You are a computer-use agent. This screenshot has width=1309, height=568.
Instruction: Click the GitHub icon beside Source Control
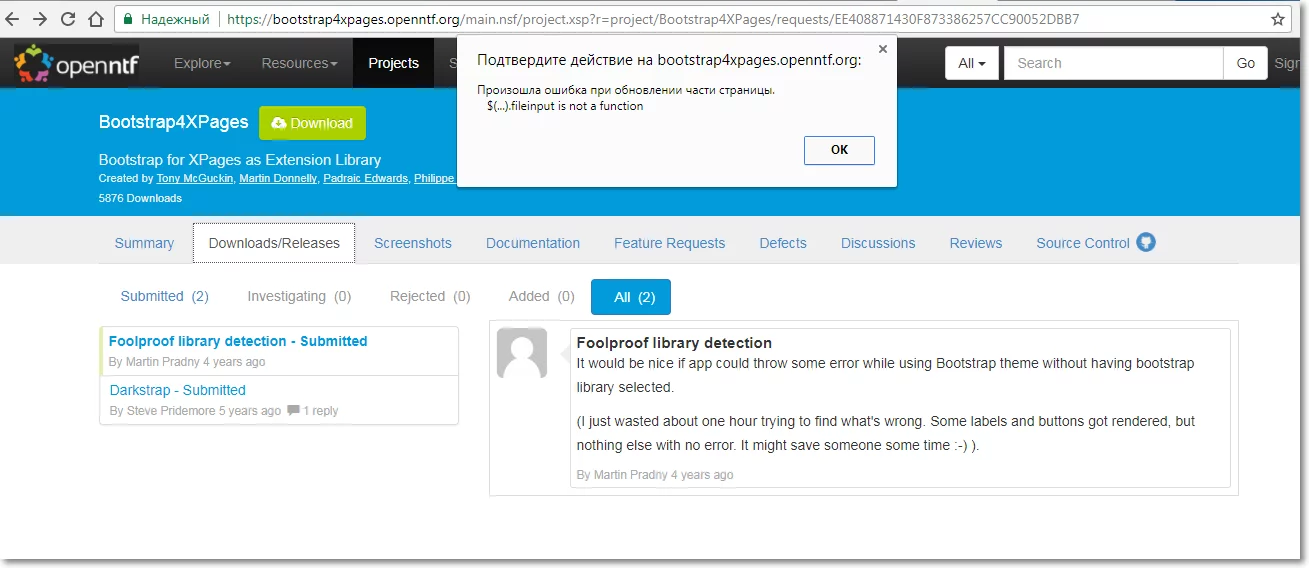coord(1146,242)
